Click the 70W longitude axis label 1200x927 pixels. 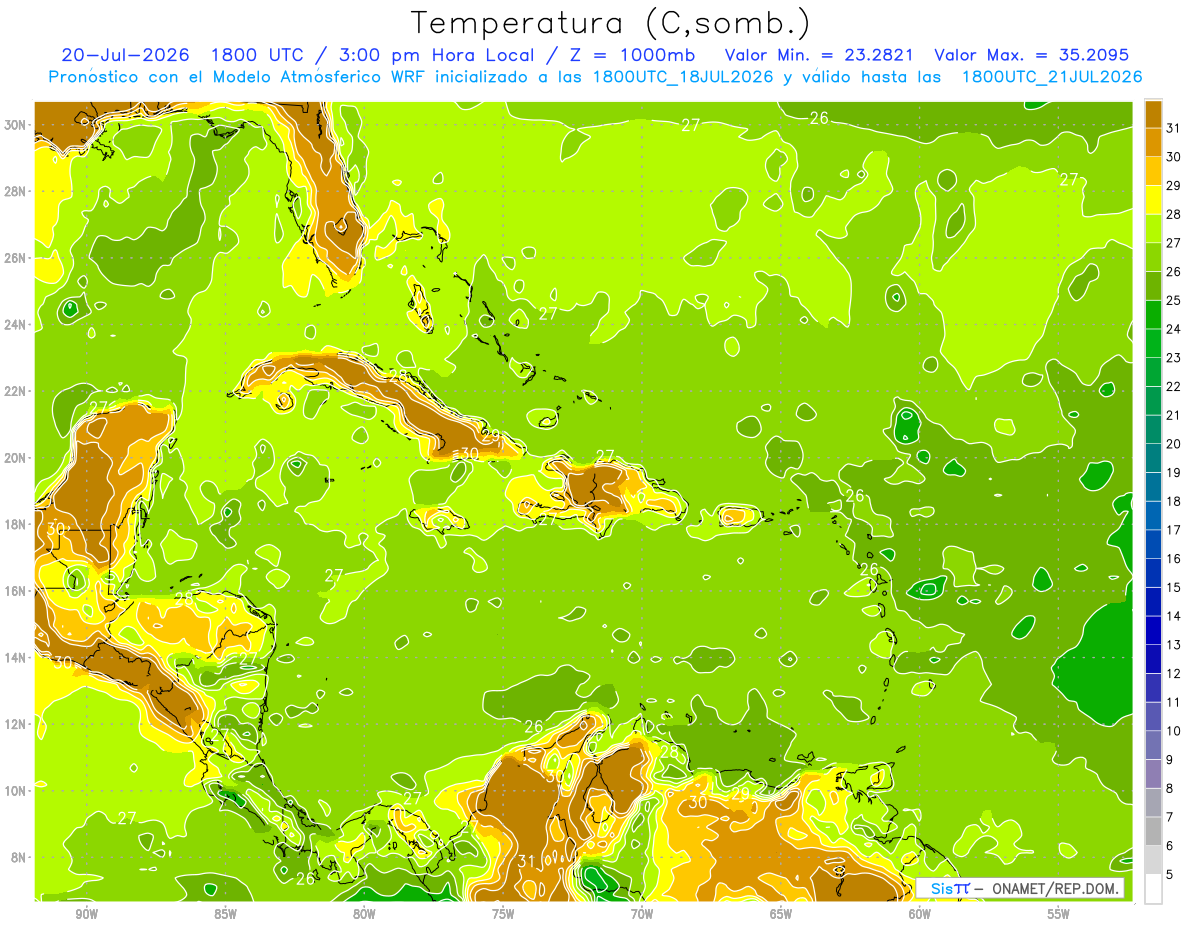pyautogui.click(x=642, y=913)
